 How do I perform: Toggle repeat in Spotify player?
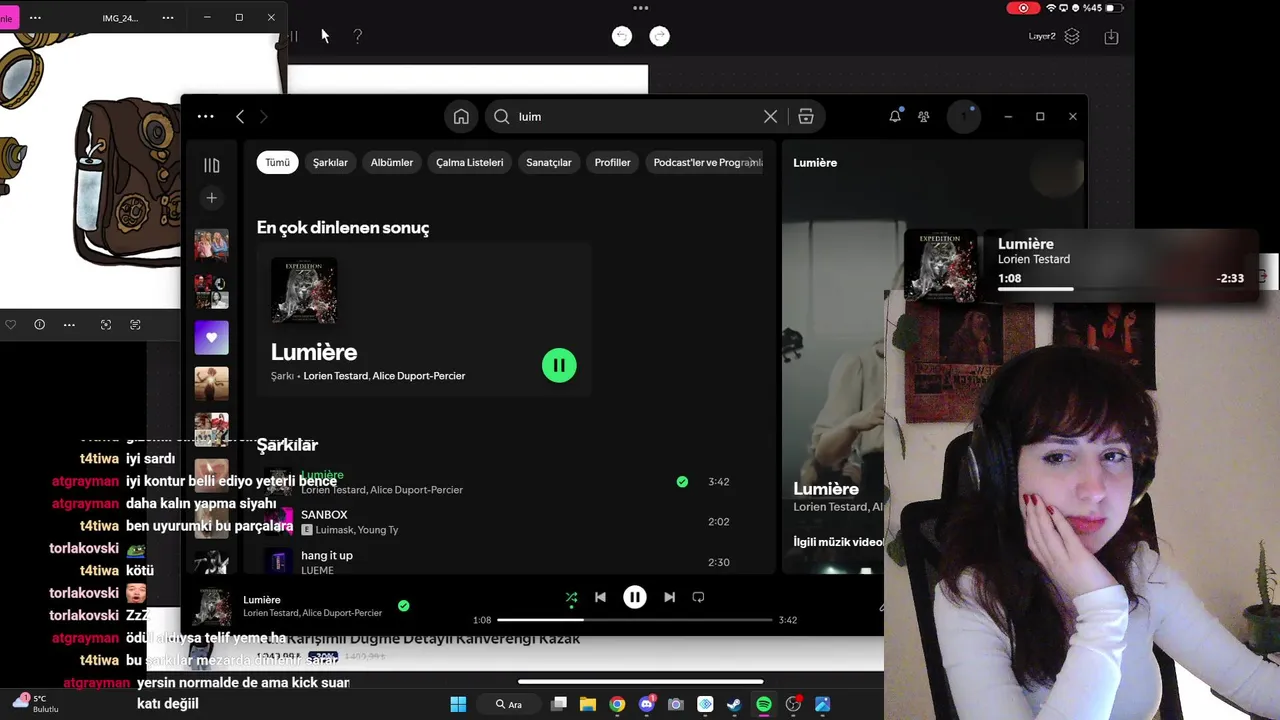tap(698, 597)
